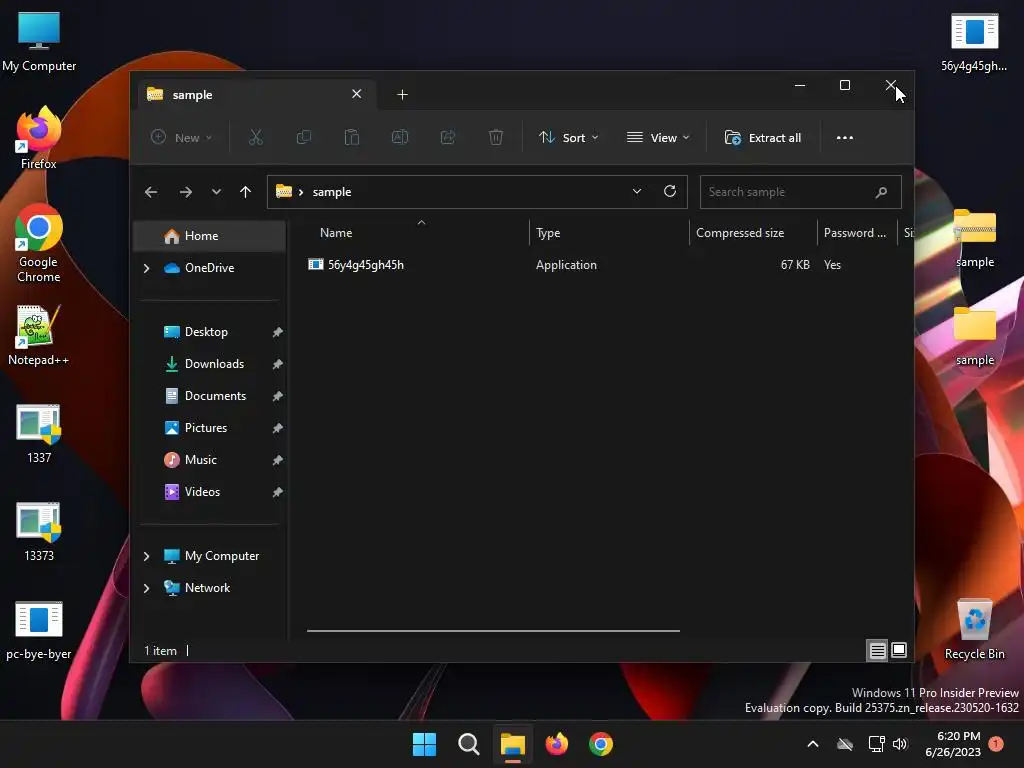1024x768 pixels.
Task: Sort by Password column header
Action: click(x=857, y=232)
